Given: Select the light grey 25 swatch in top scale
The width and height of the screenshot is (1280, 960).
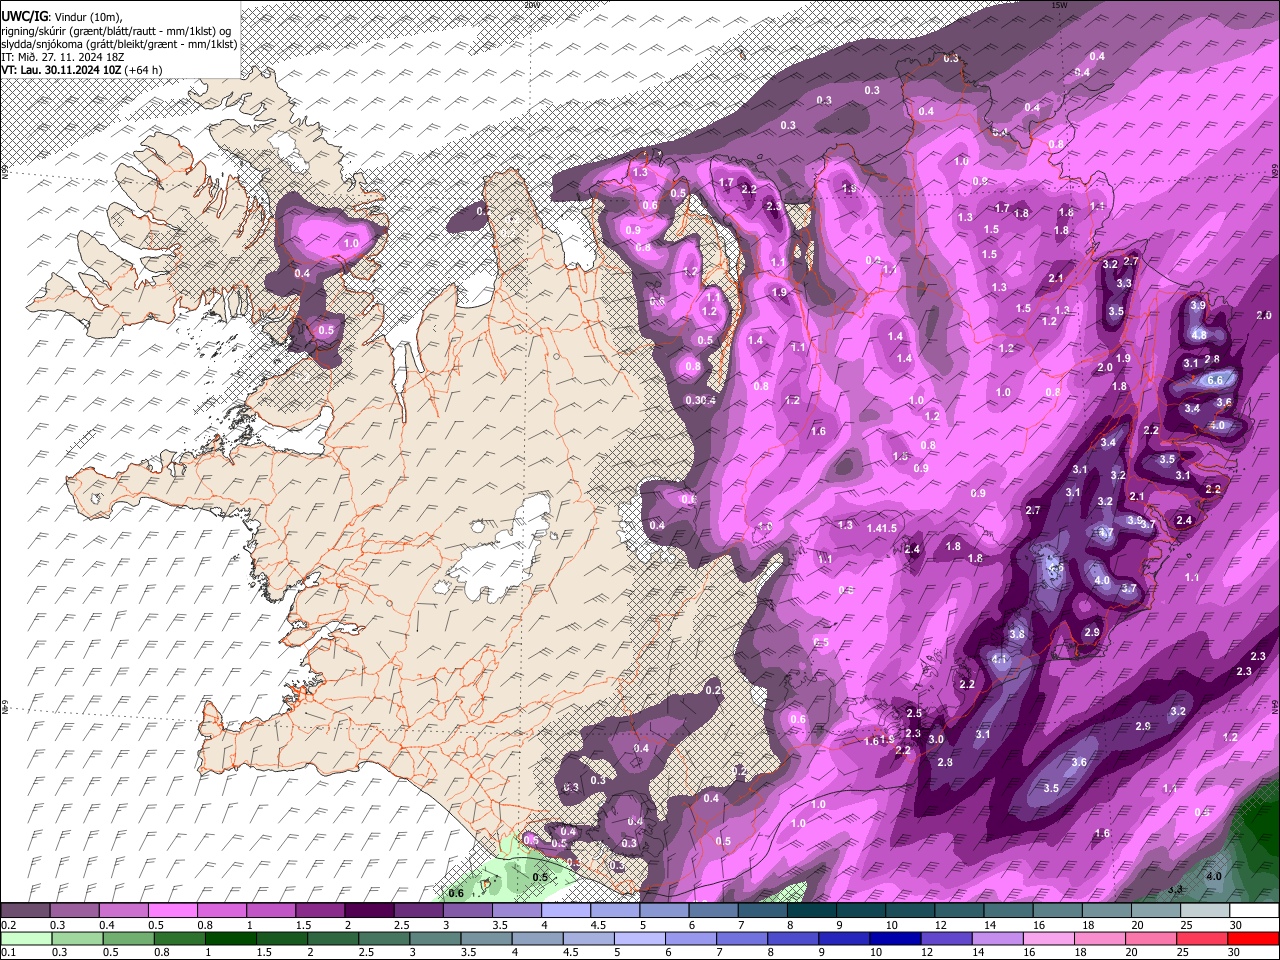Looking at the screenshot, I should pyautogui.click(x=1203, y=911).
